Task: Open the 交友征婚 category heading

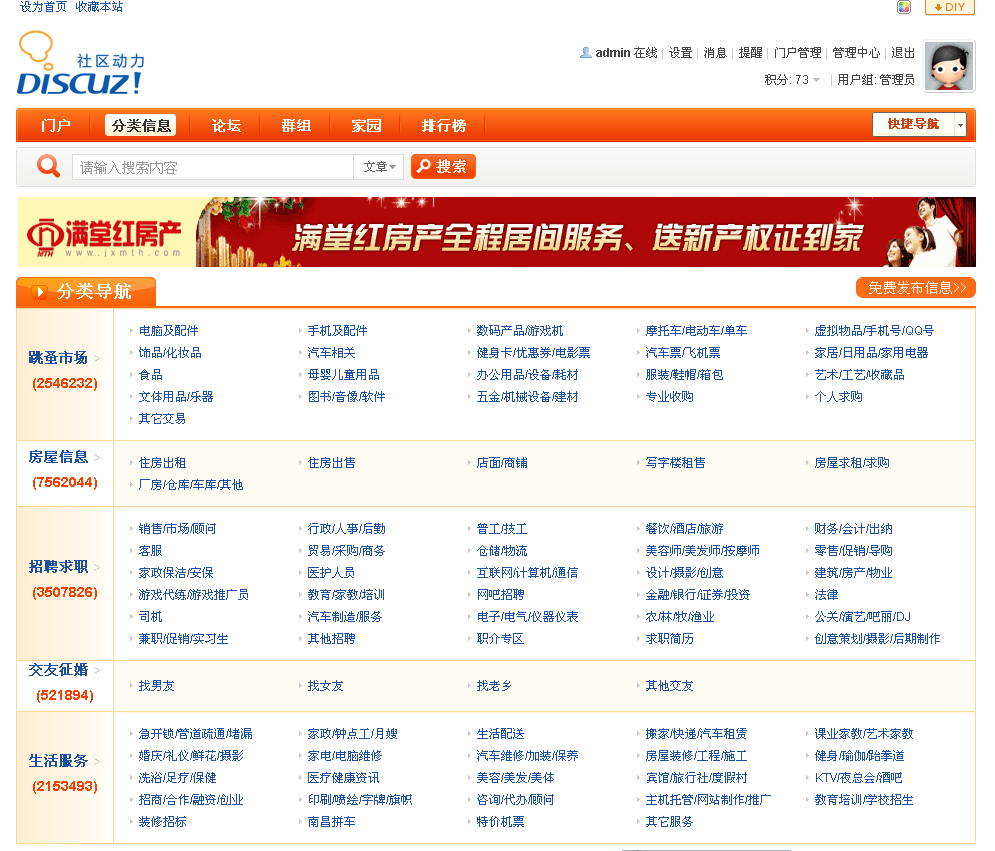Action: click(58, 670)
